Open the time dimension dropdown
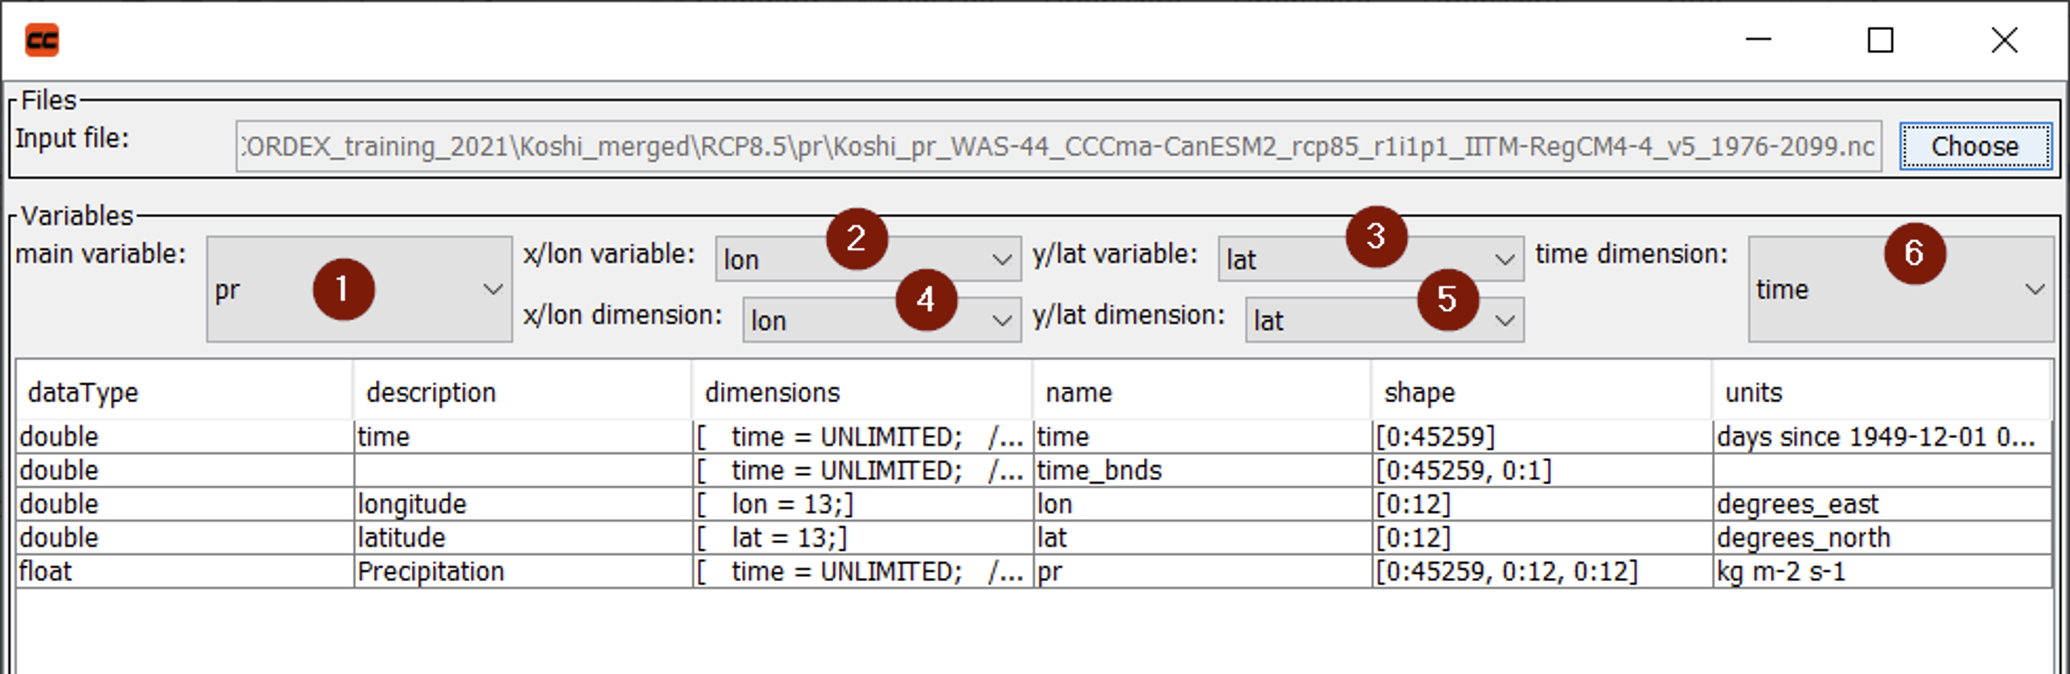 tap(1899, 290)
